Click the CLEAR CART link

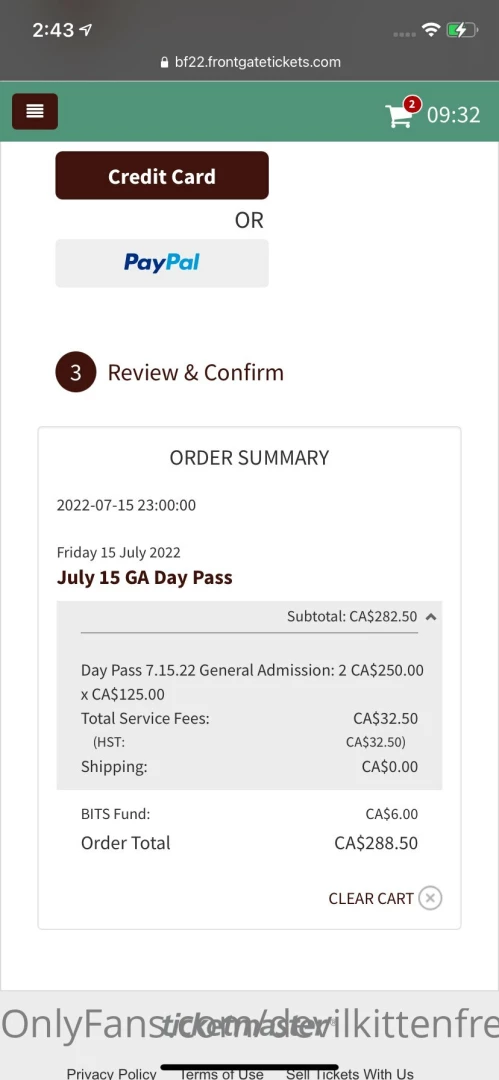371,898
